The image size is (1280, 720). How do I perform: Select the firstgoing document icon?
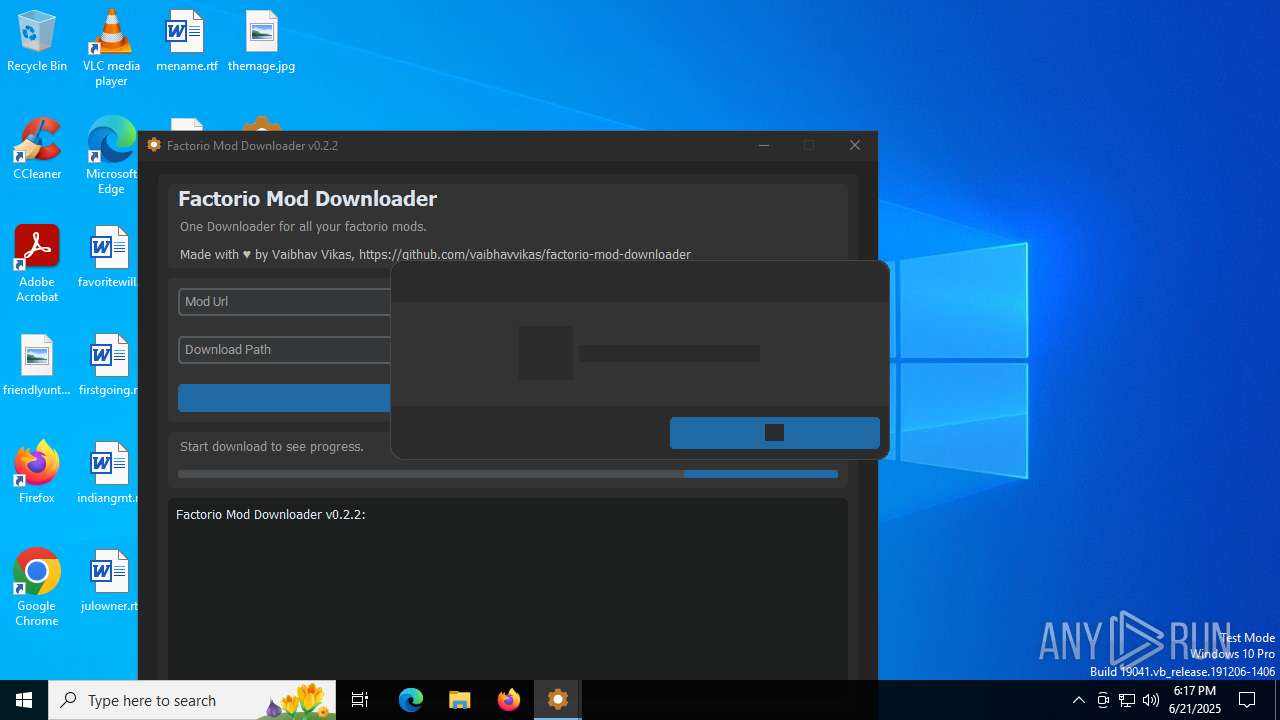click(108, 365)
